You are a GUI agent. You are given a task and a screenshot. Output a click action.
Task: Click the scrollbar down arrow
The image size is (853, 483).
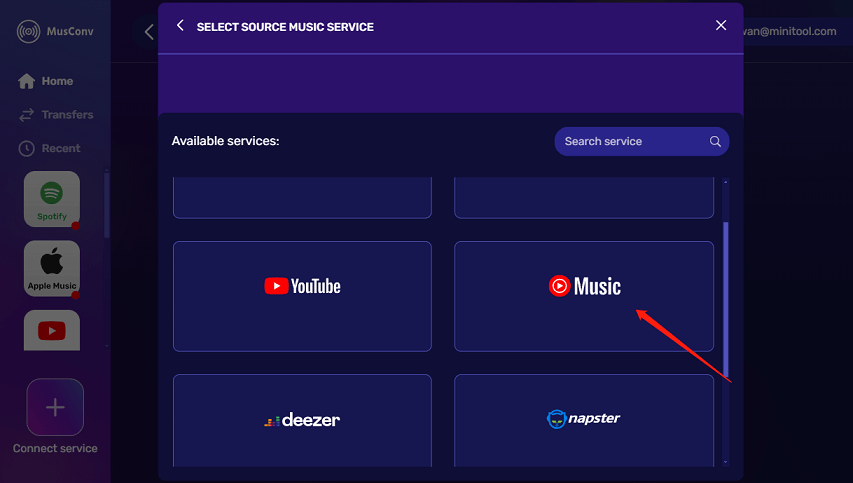click(x=726, y=462)
